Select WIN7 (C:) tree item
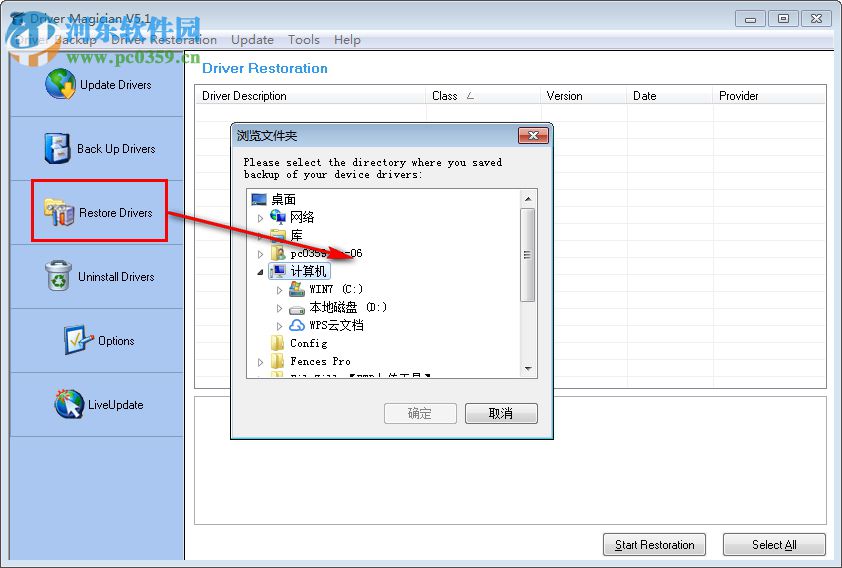The height and width of the screenshot is (568, 842). click(336, 289)
